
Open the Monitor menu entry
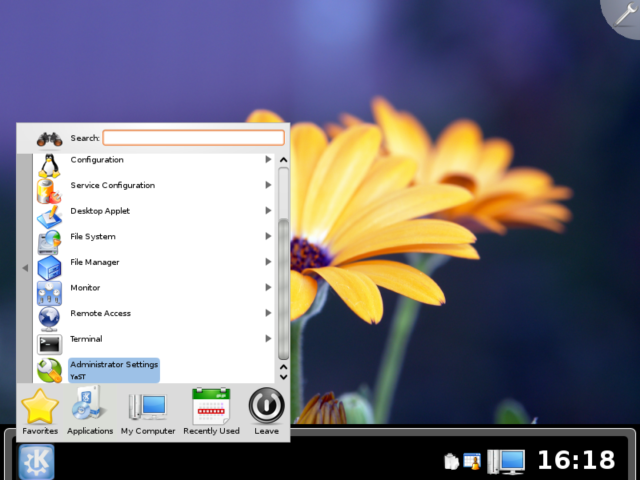[153, 293]
